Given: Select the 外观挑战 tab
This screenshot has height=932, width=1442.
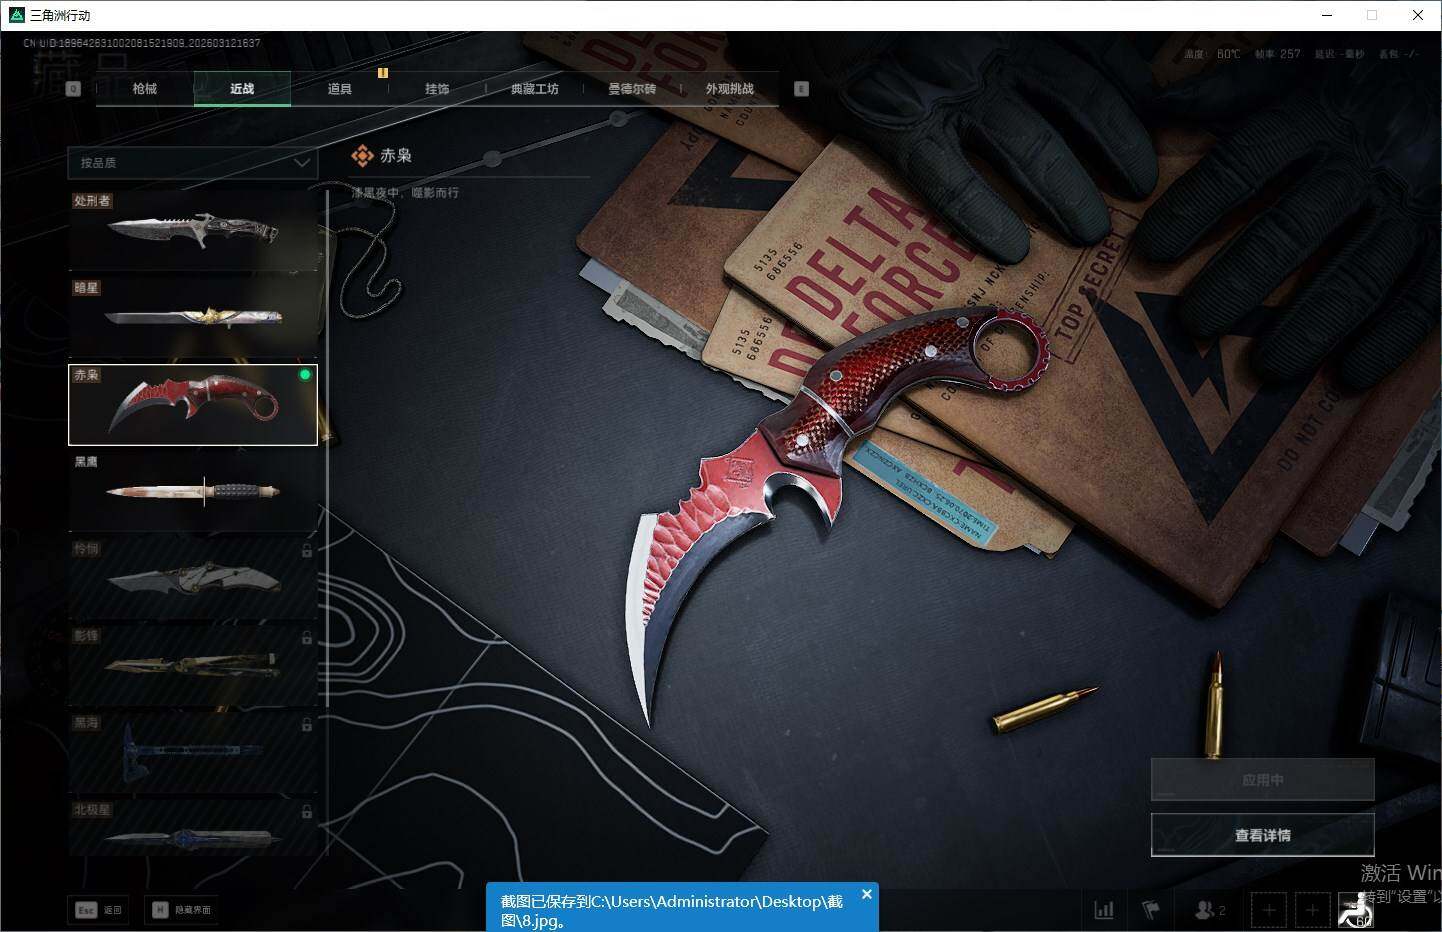Looking at the screenshot, I should coord(729,89).
